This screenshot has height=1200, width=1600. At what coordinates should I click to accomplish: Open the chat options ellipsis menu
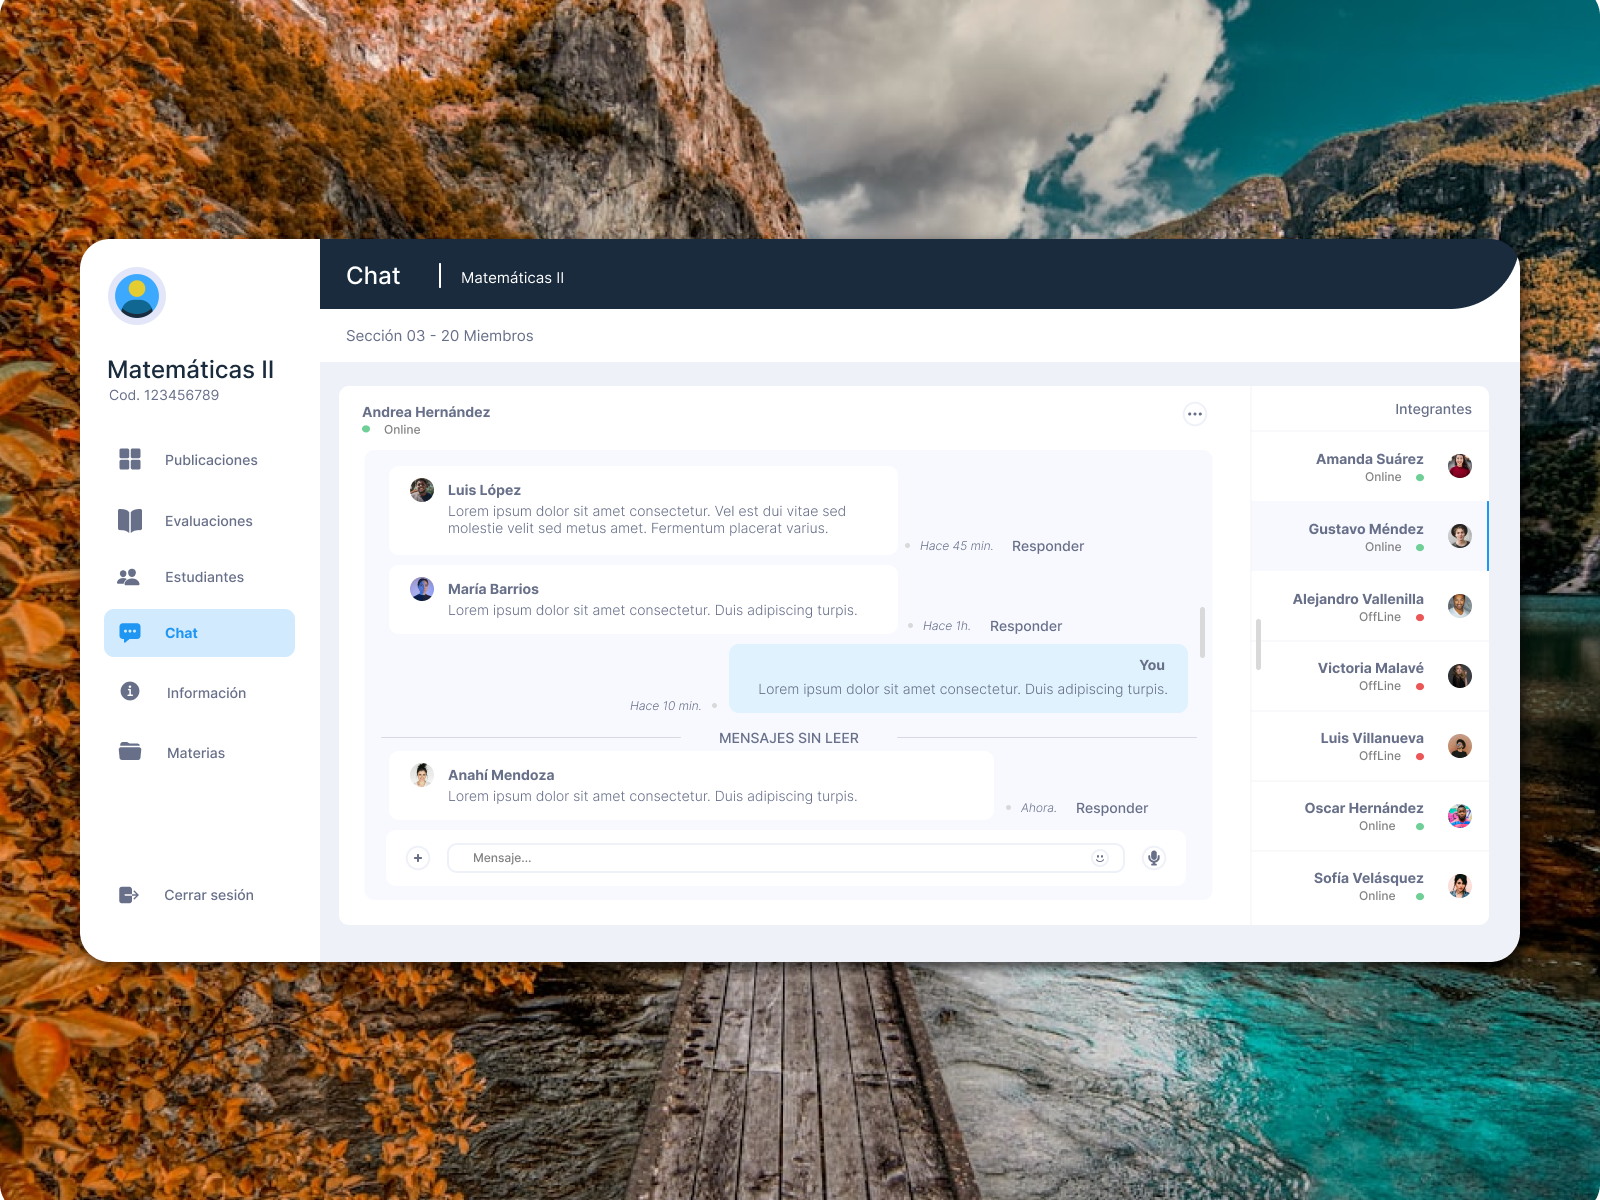click(1195, 413)
